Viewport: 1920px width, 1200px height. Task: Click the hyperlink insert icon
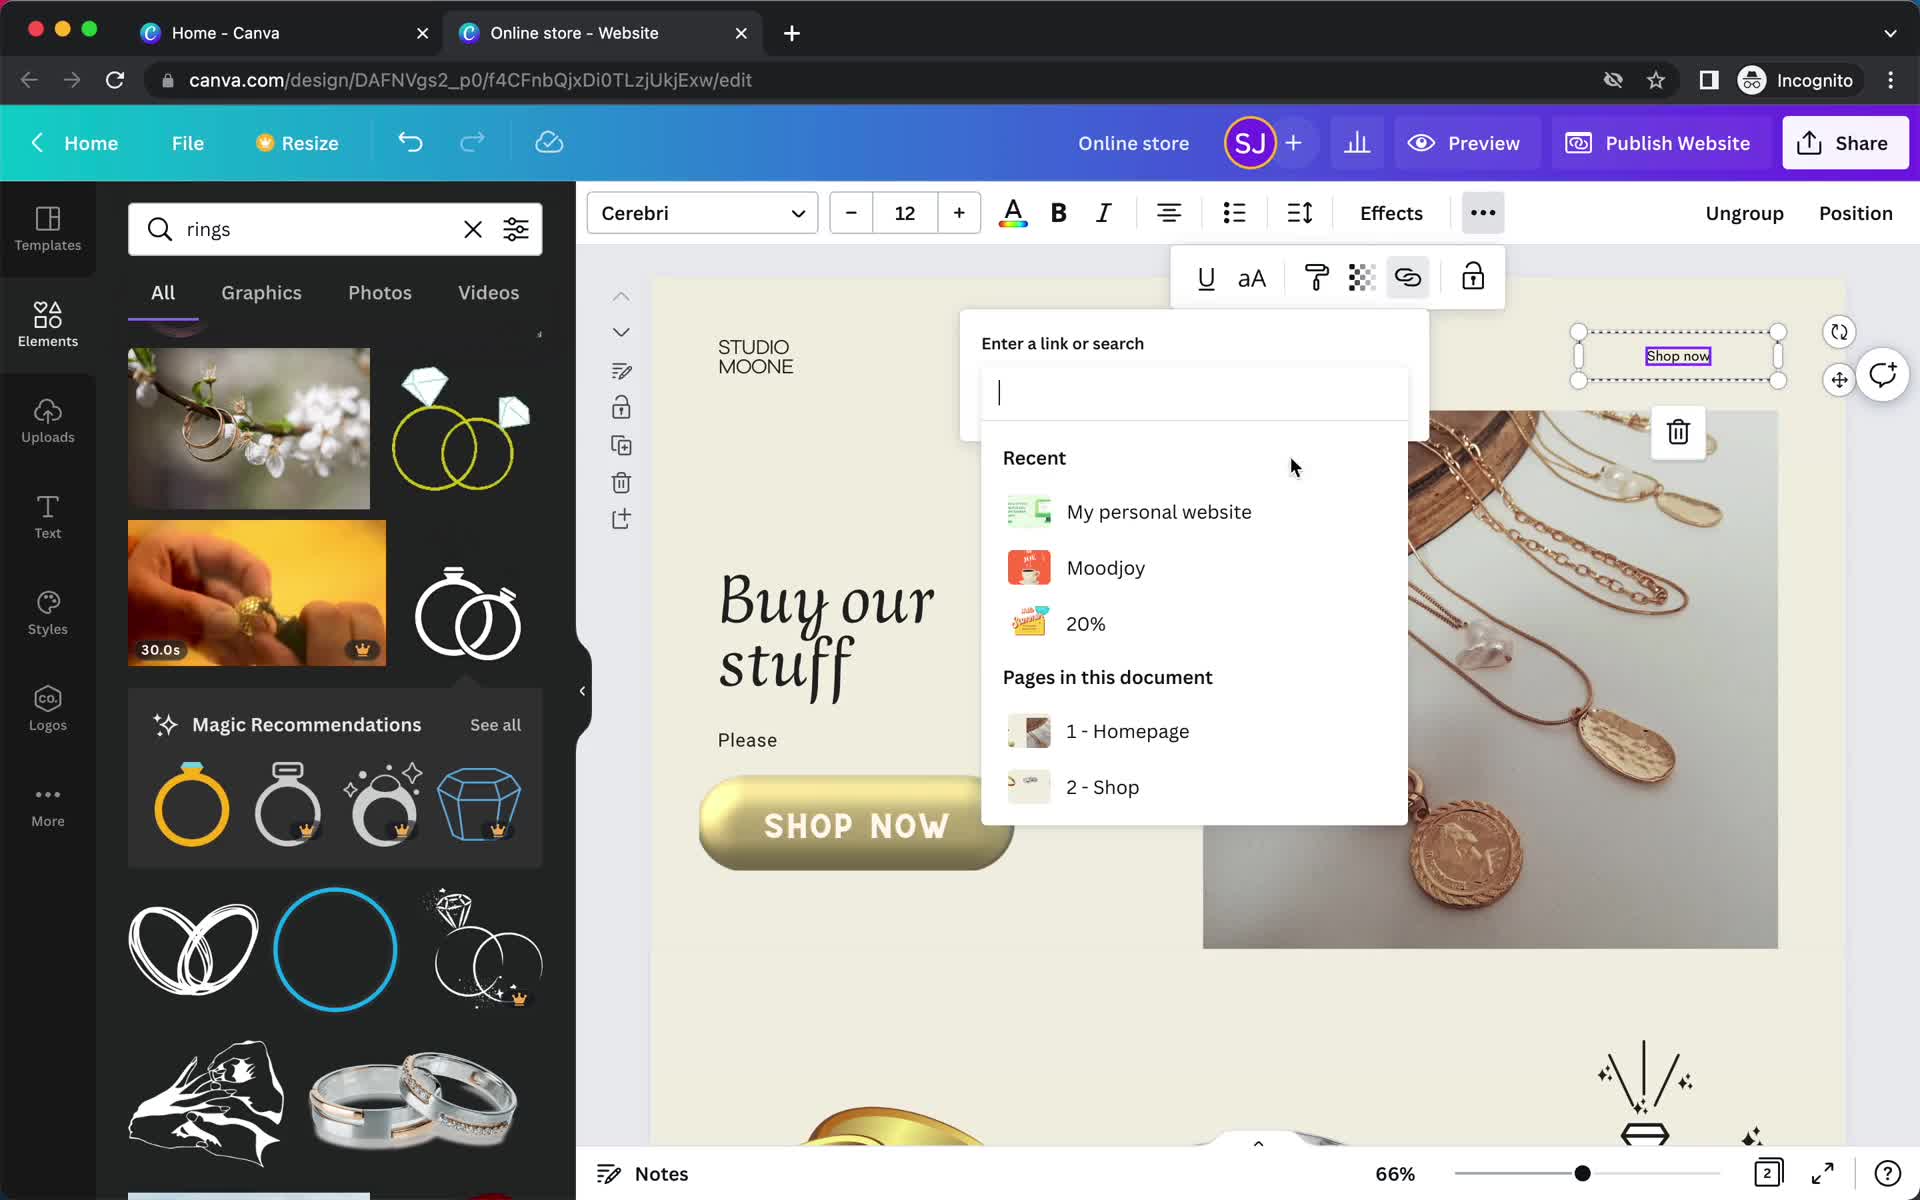click(x=1407, y=278)
